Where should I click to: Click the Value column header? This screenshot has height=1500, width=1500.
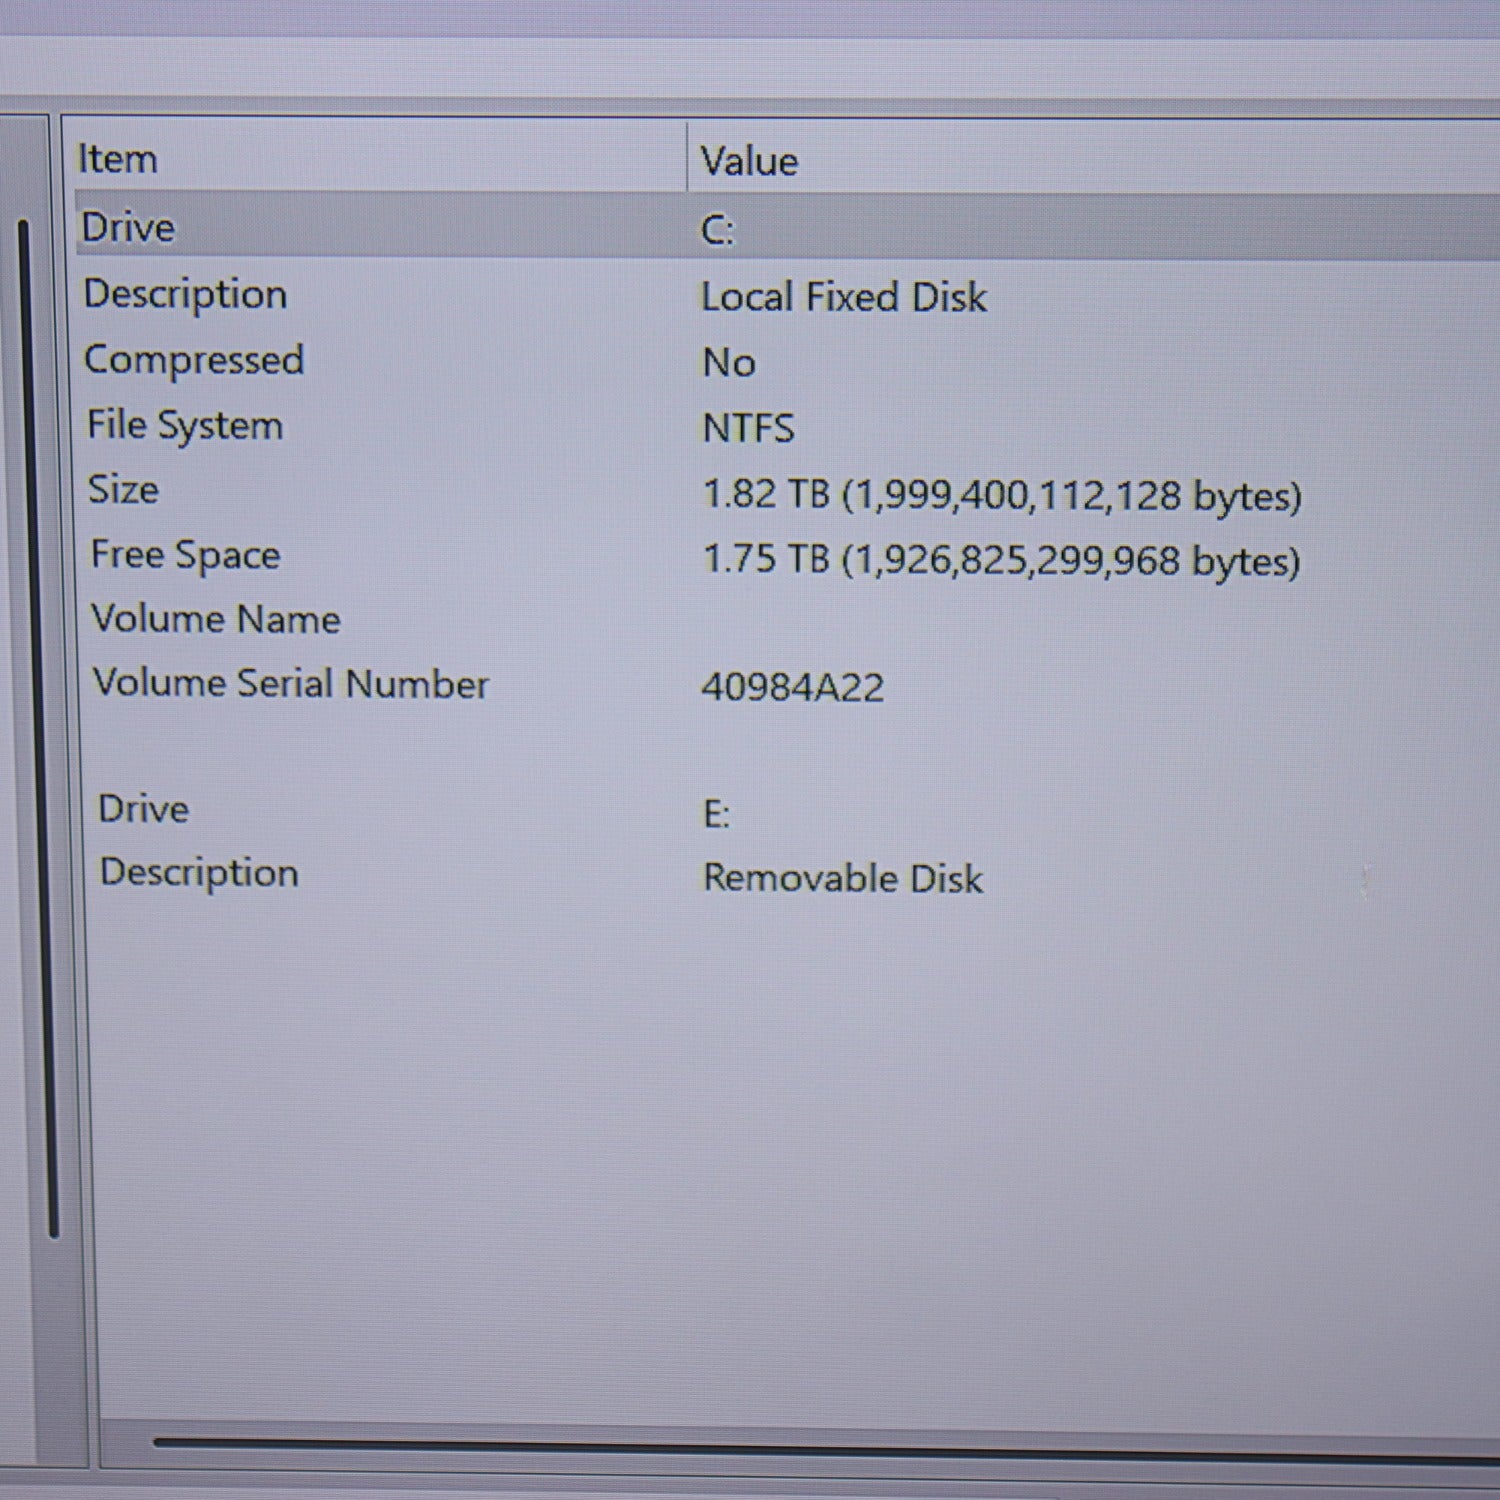[749, 161]
